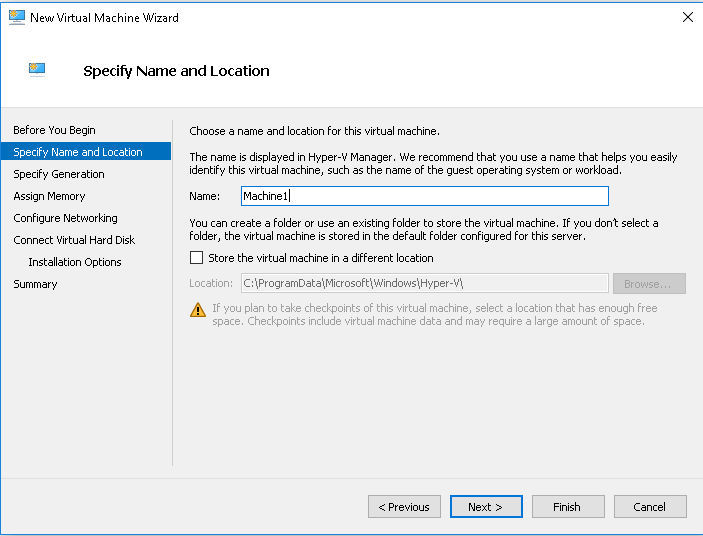Go back with the Previous button
This screenshot has width=703, height=536.
pyautogui.click(x=404, y=507)
